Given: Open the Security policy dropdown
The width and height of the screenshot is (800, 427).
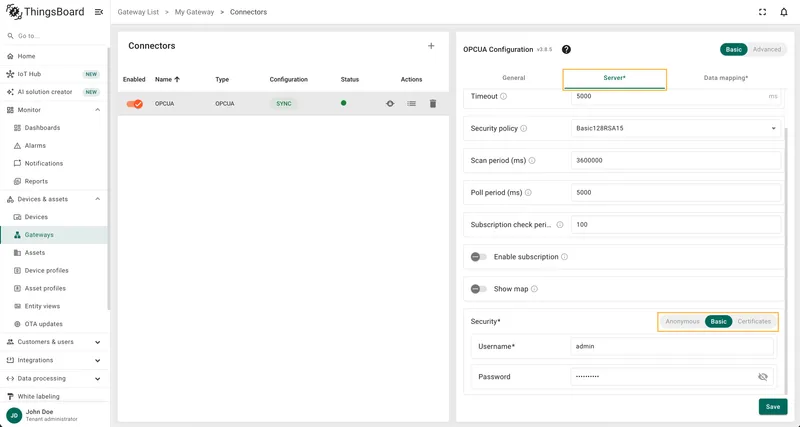Looking at the screenshot, I should 676,129.
